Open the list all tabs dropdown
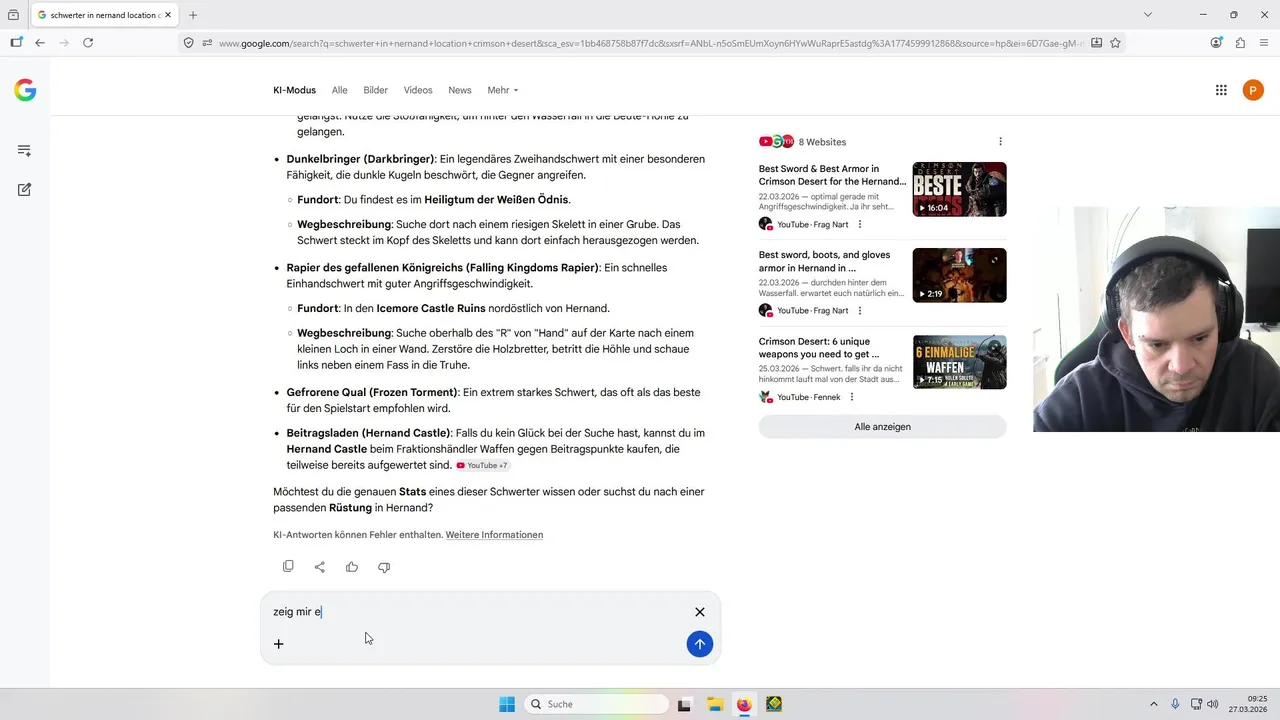The image size is (1280, 720). tap(1147, 15)
